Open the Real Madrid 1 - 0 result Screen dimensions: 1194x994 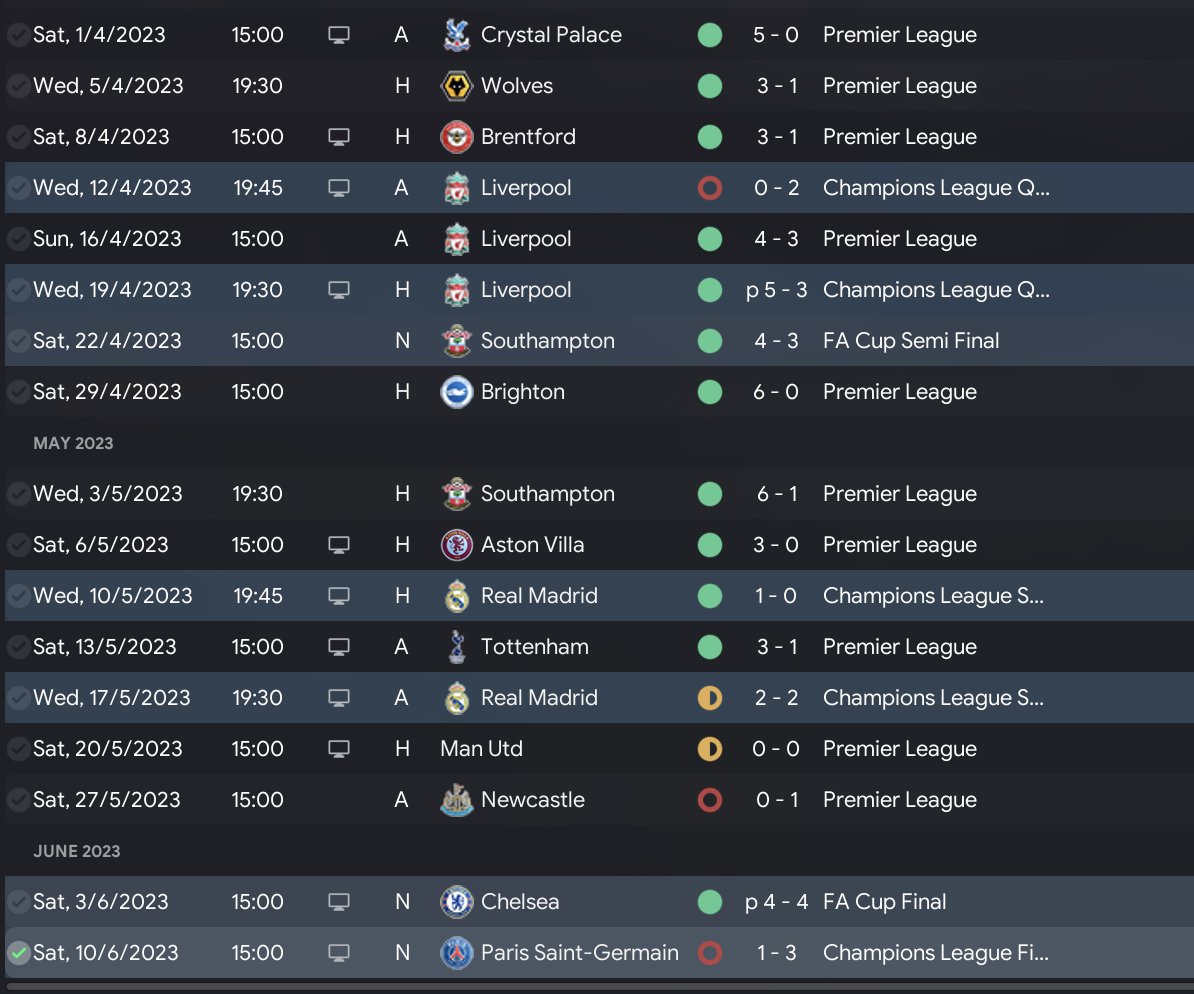coord(776,596)
